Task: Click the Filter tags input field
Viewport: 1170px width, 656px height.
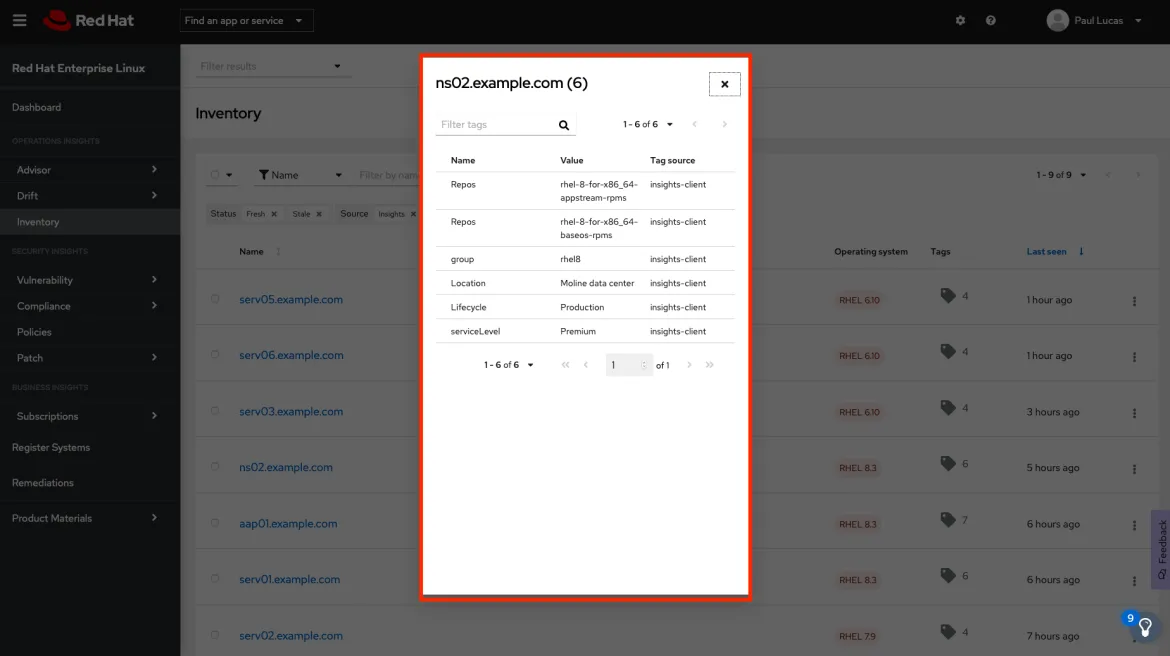Action: pos(496,125)
